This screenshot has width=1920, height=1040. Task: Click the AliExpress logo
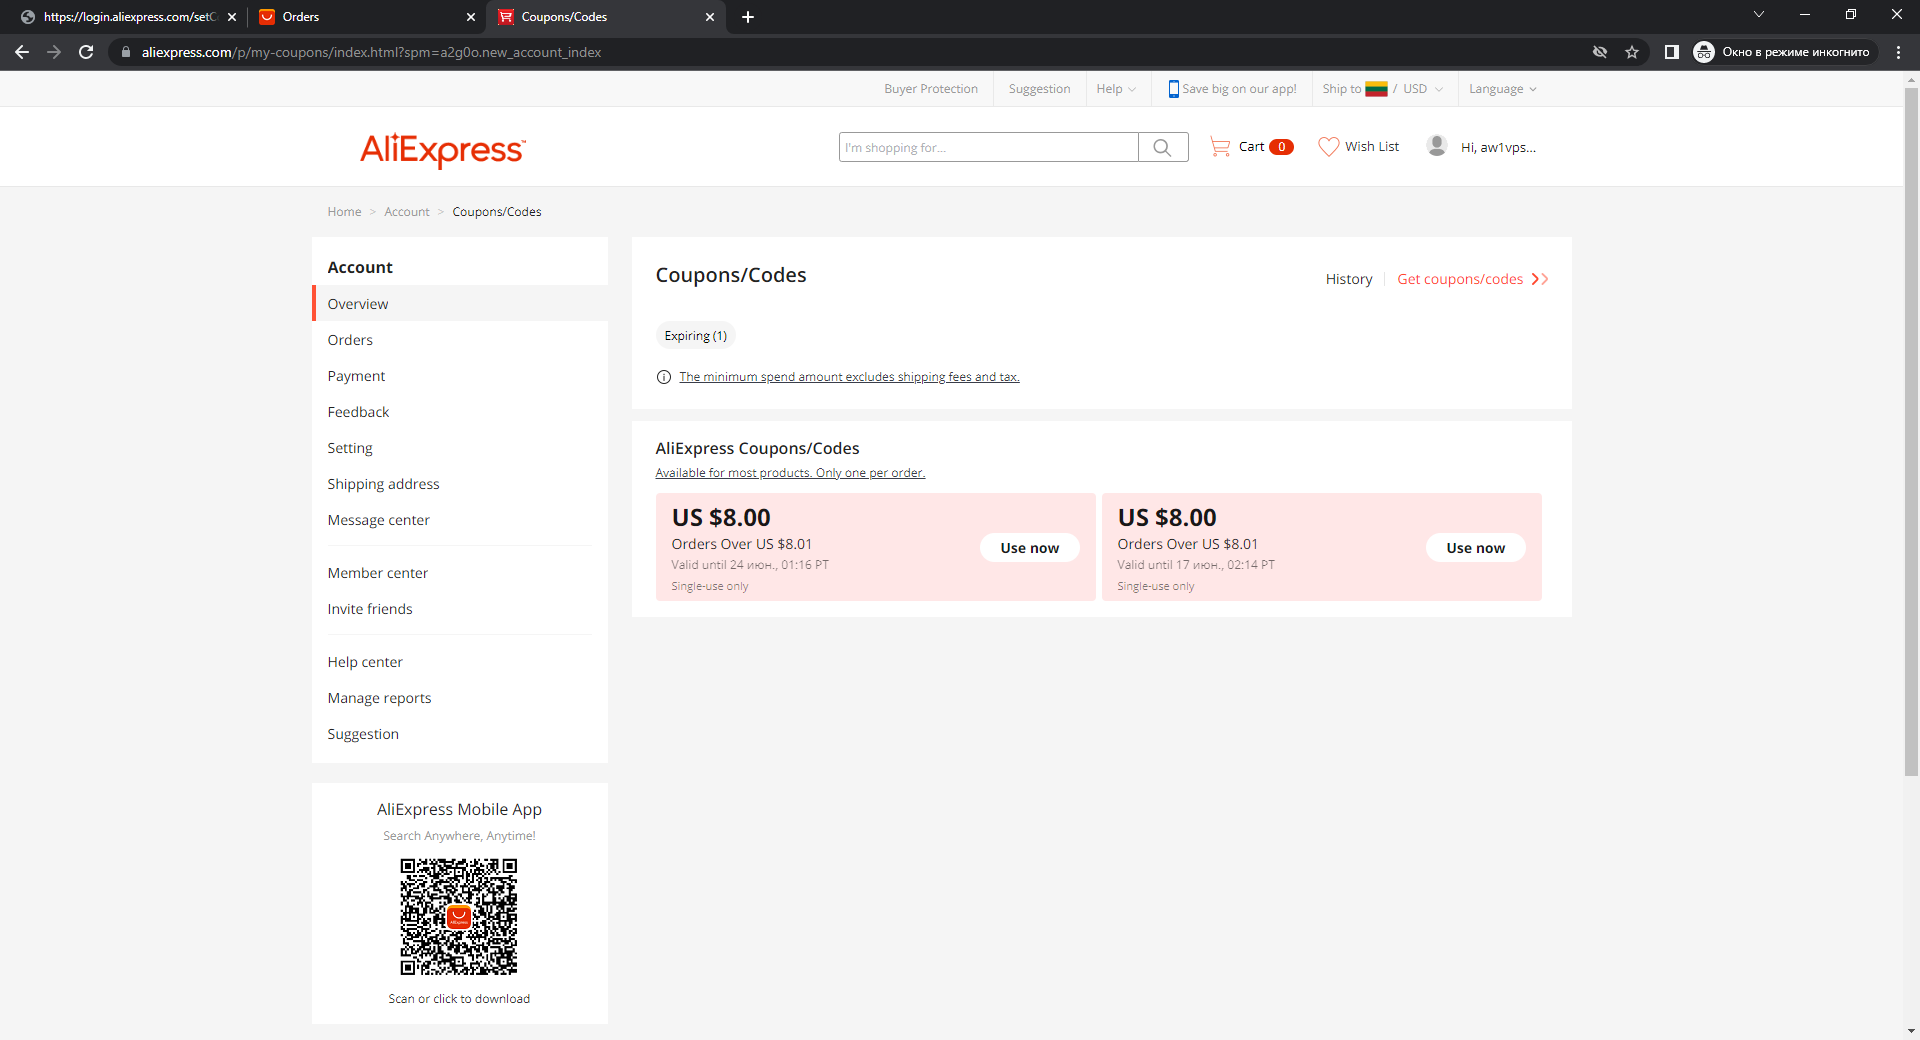click(x=442, y=149)
